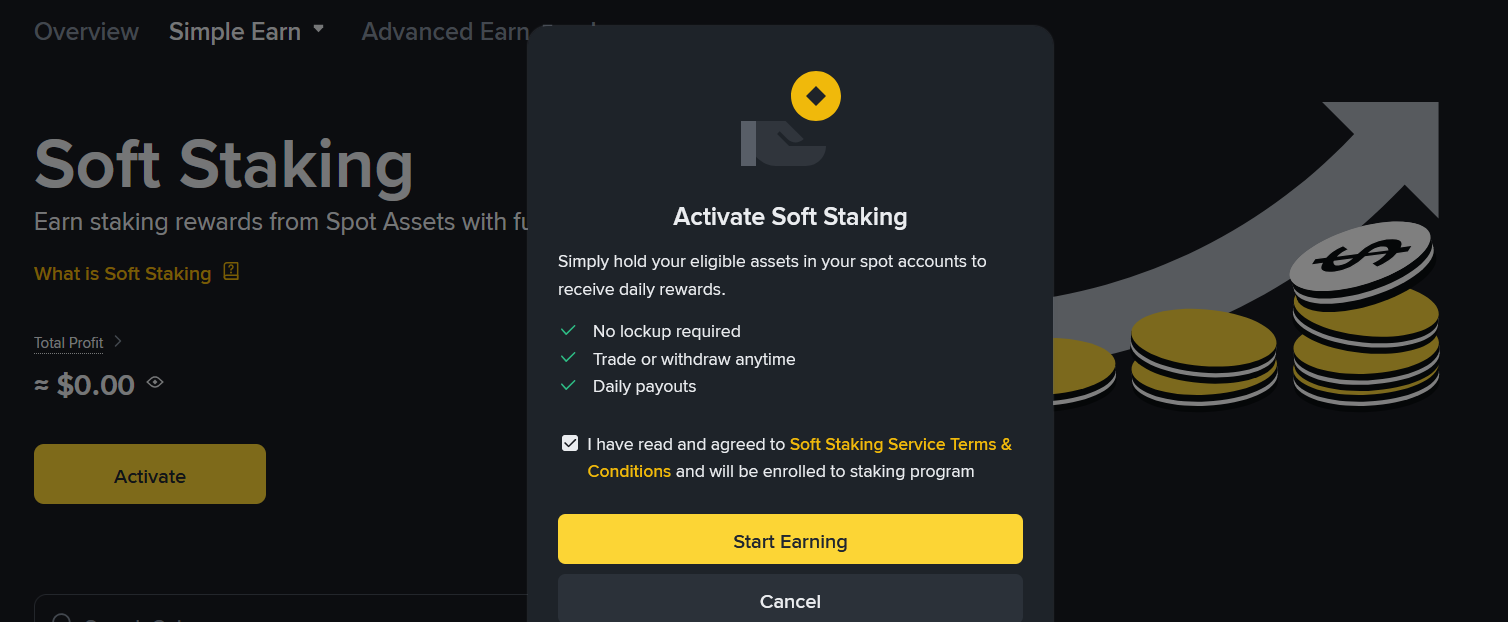Open the What is Soft Staking link
This screenshot has width=1508, height=622.
(x=123, y=273)
